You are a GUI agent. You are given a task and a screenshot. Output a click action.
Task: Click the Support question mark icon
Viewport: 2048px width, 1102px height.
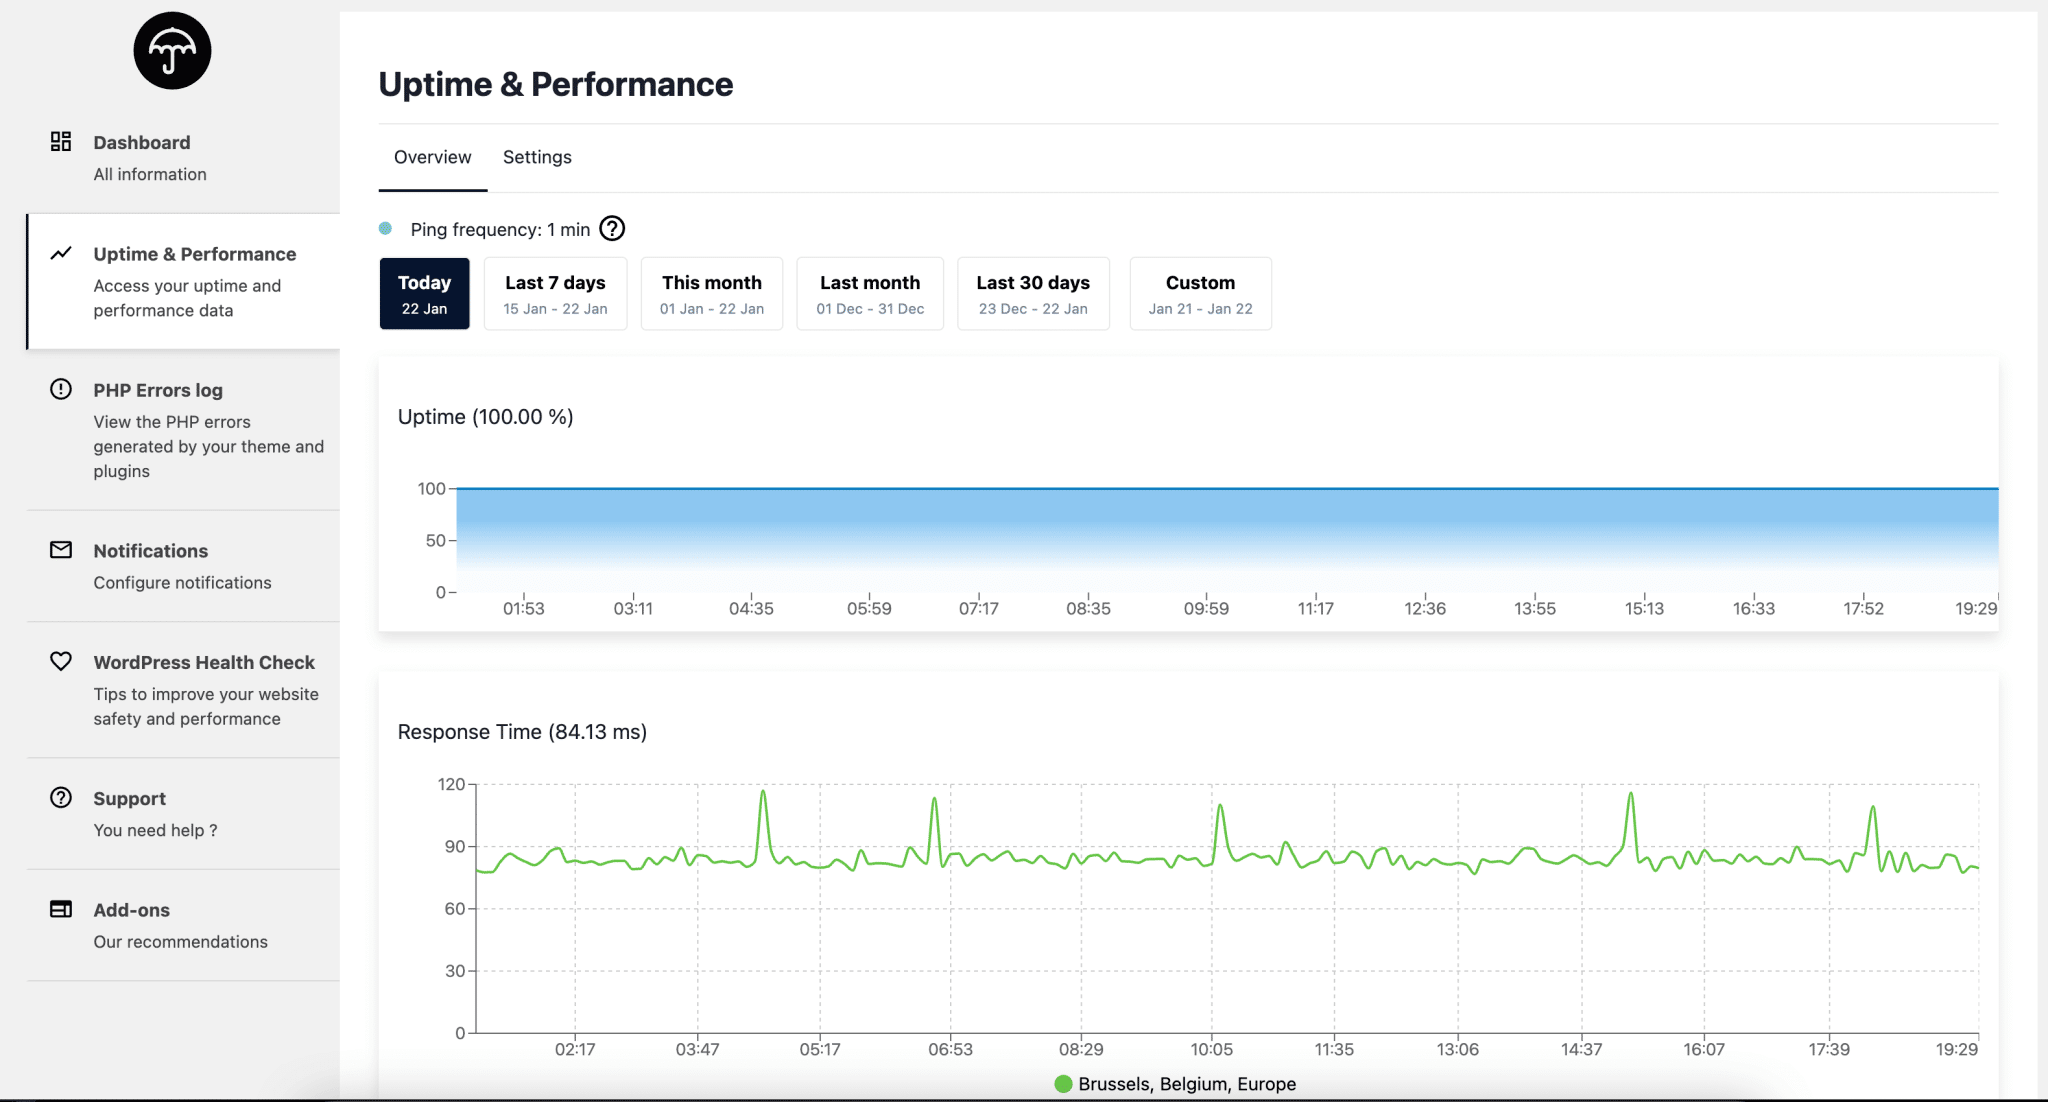coord(61,797)
